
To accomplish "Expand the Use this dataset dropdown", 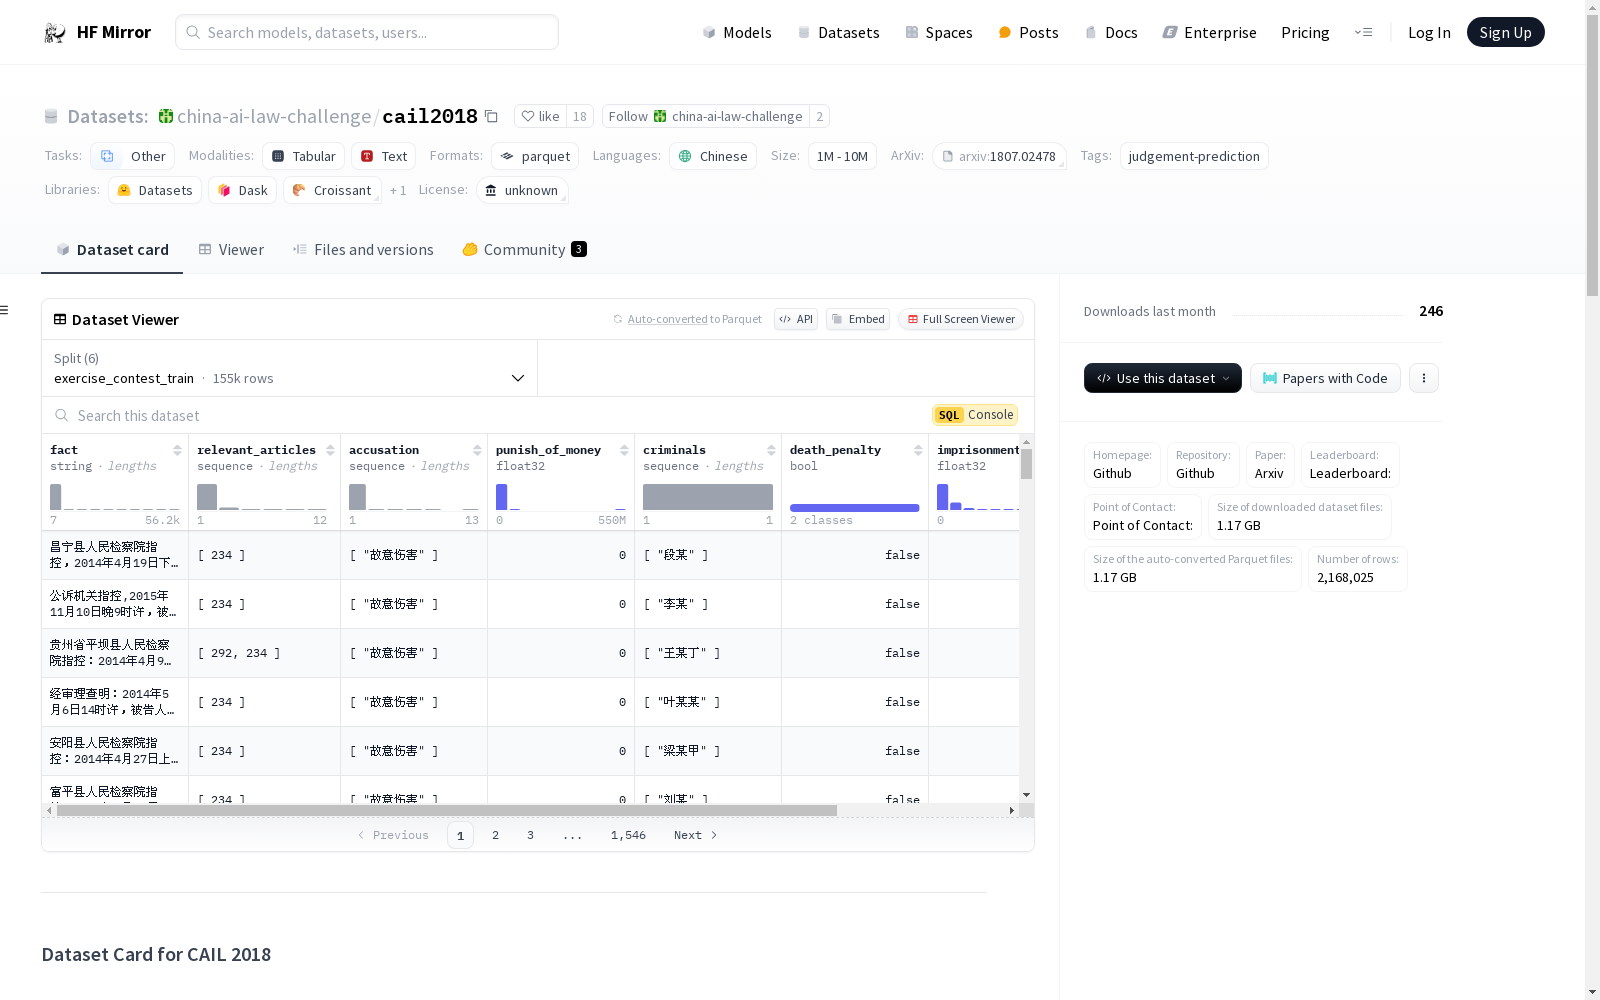I will point(1163,378).
